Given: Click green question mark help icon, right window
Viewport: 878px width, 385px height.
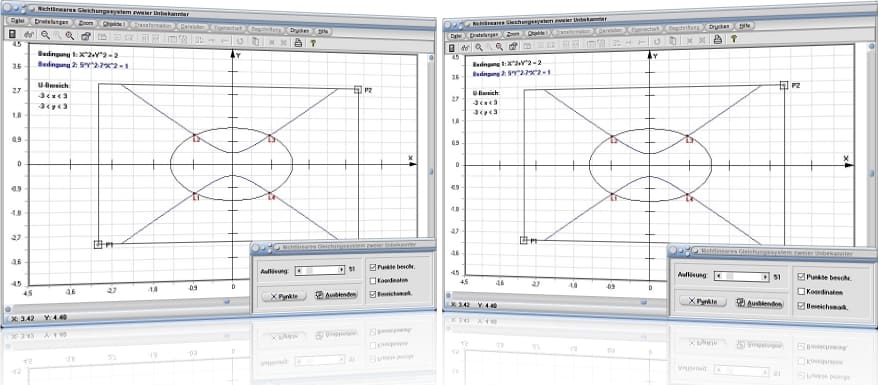Looking at the screenshot, I should pyautogui.click(x=734, y=38).
